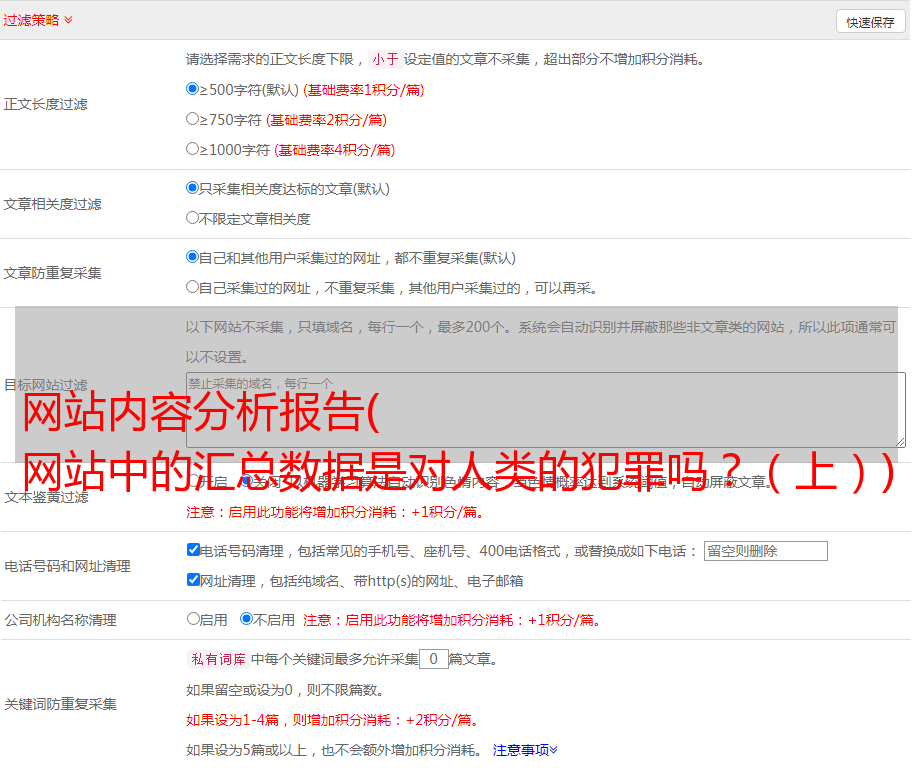Select the ≥500字符(默认) radio option

(192, 88)
